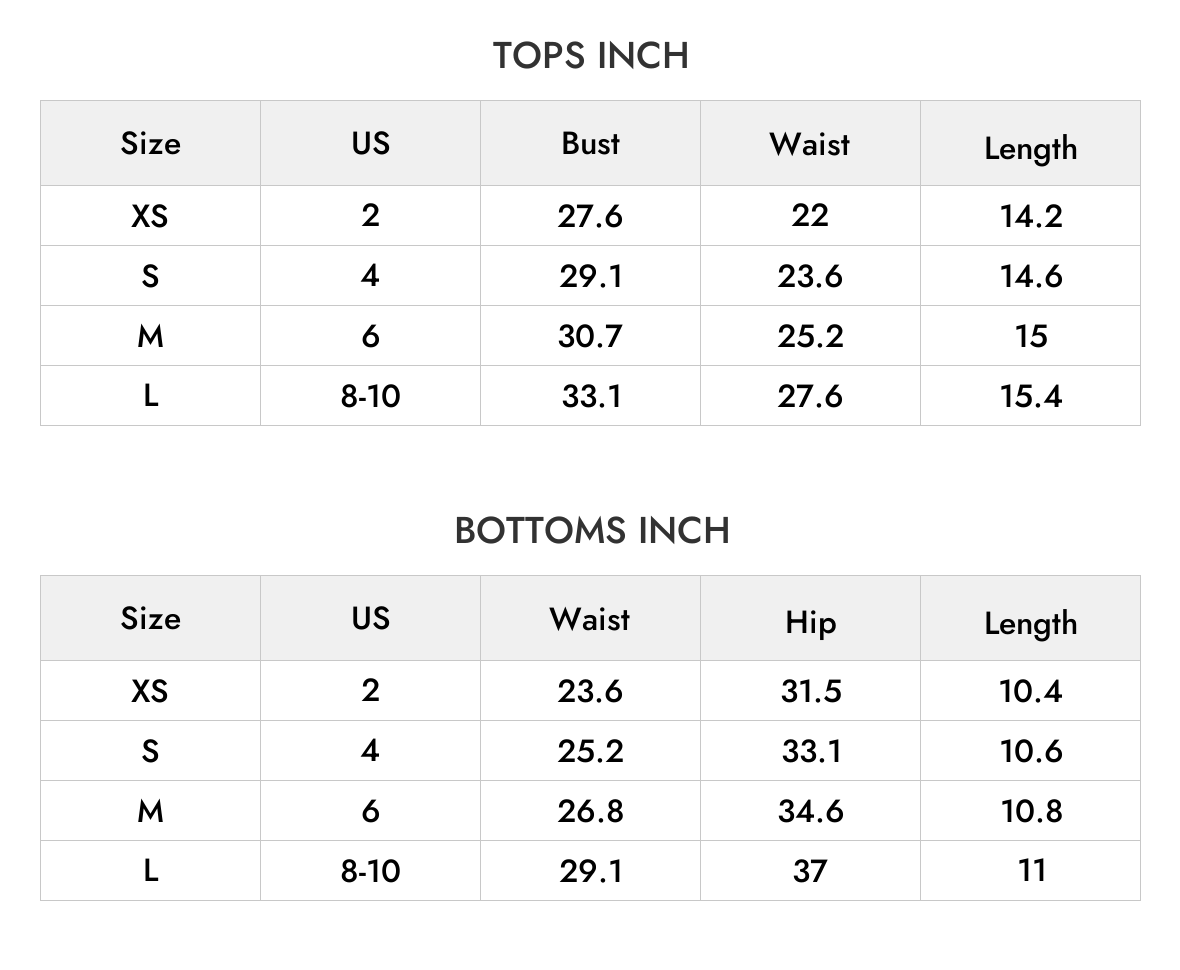Click the tops bust value 29.1
This screenshot has width=1180, height=970.
tap(591, 276)
